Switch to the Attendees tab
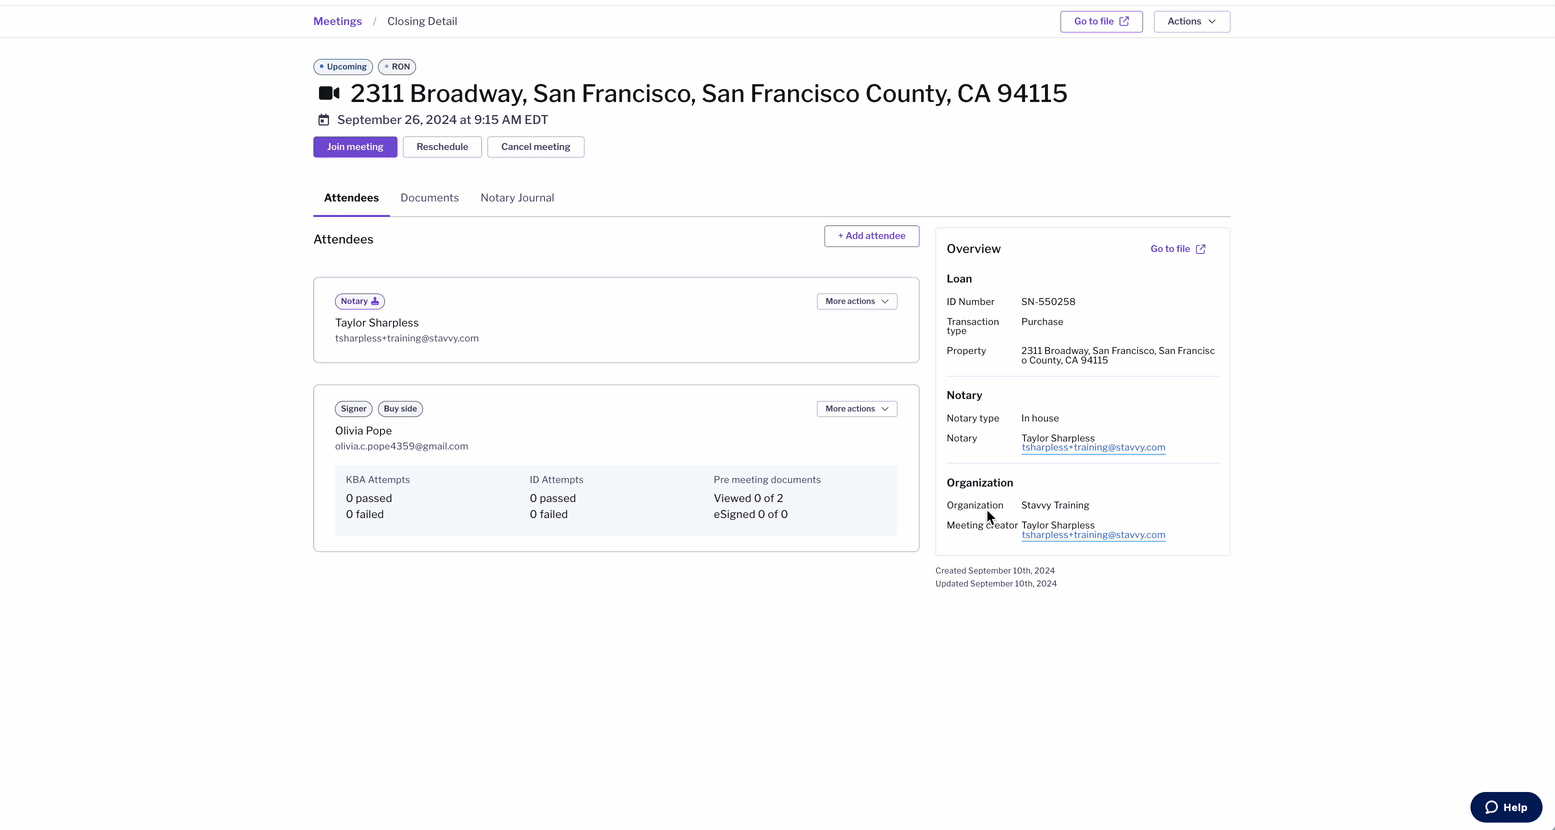 point(351,198)
